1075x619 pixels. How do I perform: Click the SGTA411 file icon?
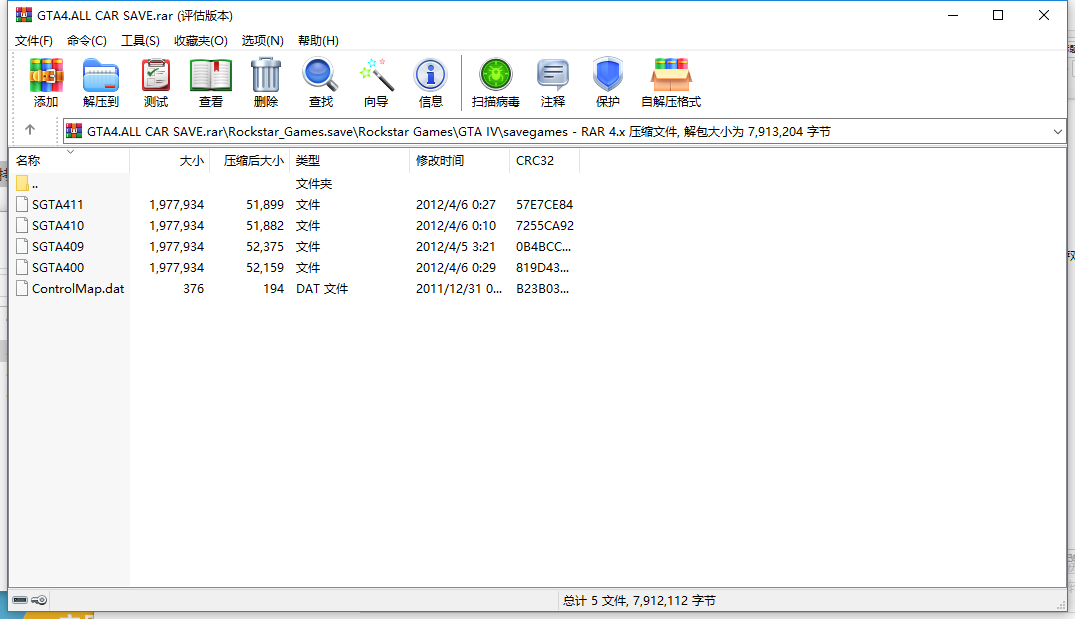coord(22,204)
